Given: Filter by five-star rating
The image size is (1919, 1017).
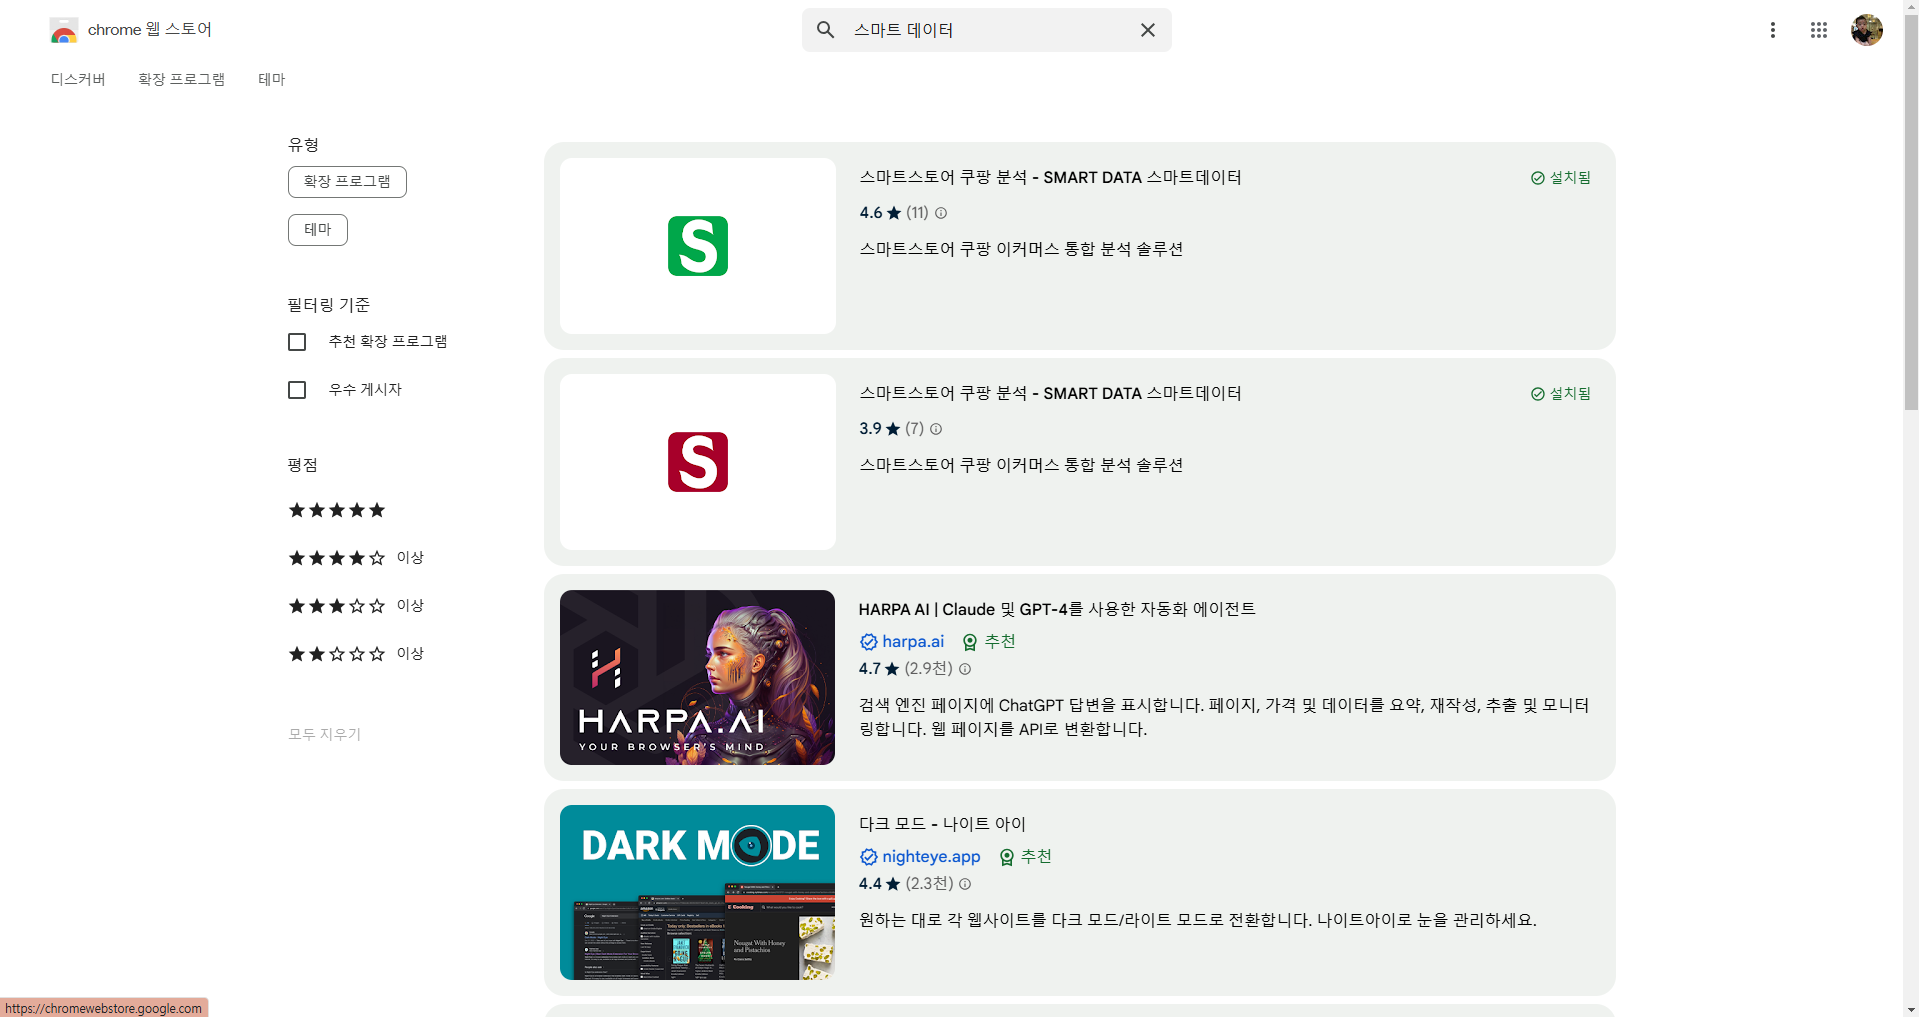Looking at the screenshot, I should 337,510.
